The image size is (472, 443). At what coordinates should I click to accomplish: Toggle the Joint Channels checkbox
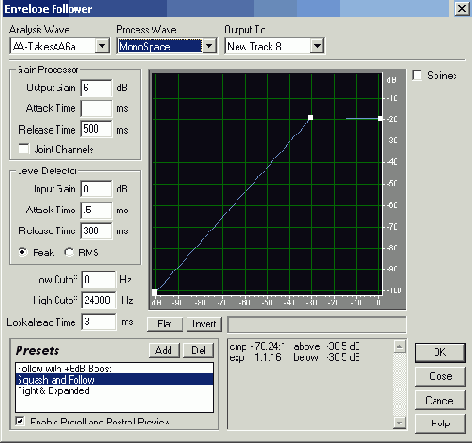(24, 149)
